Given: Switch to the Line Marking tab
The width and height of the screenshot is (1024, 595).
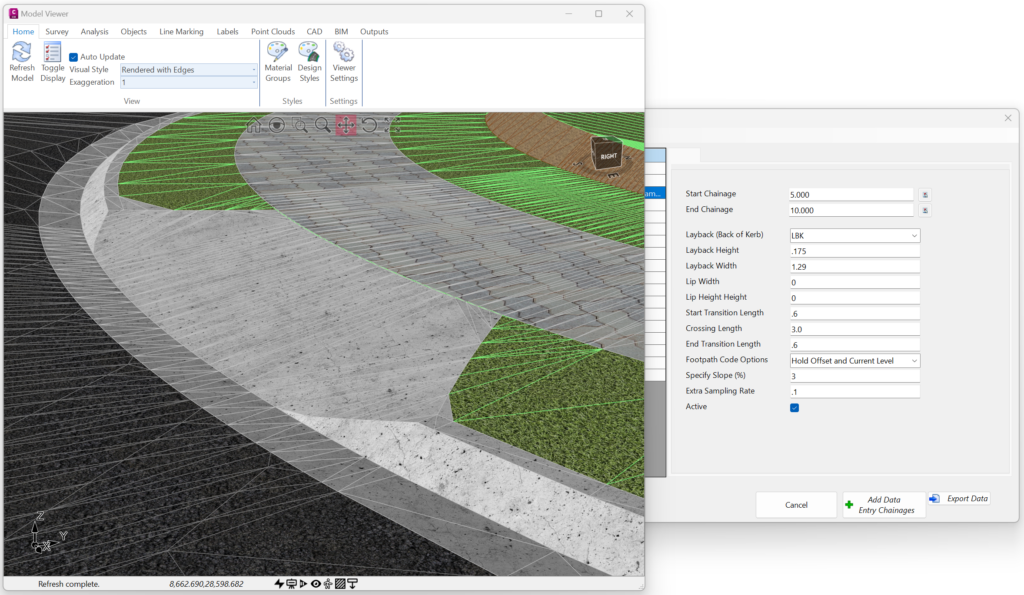Looking at the screenshot, I should (181, 31).
